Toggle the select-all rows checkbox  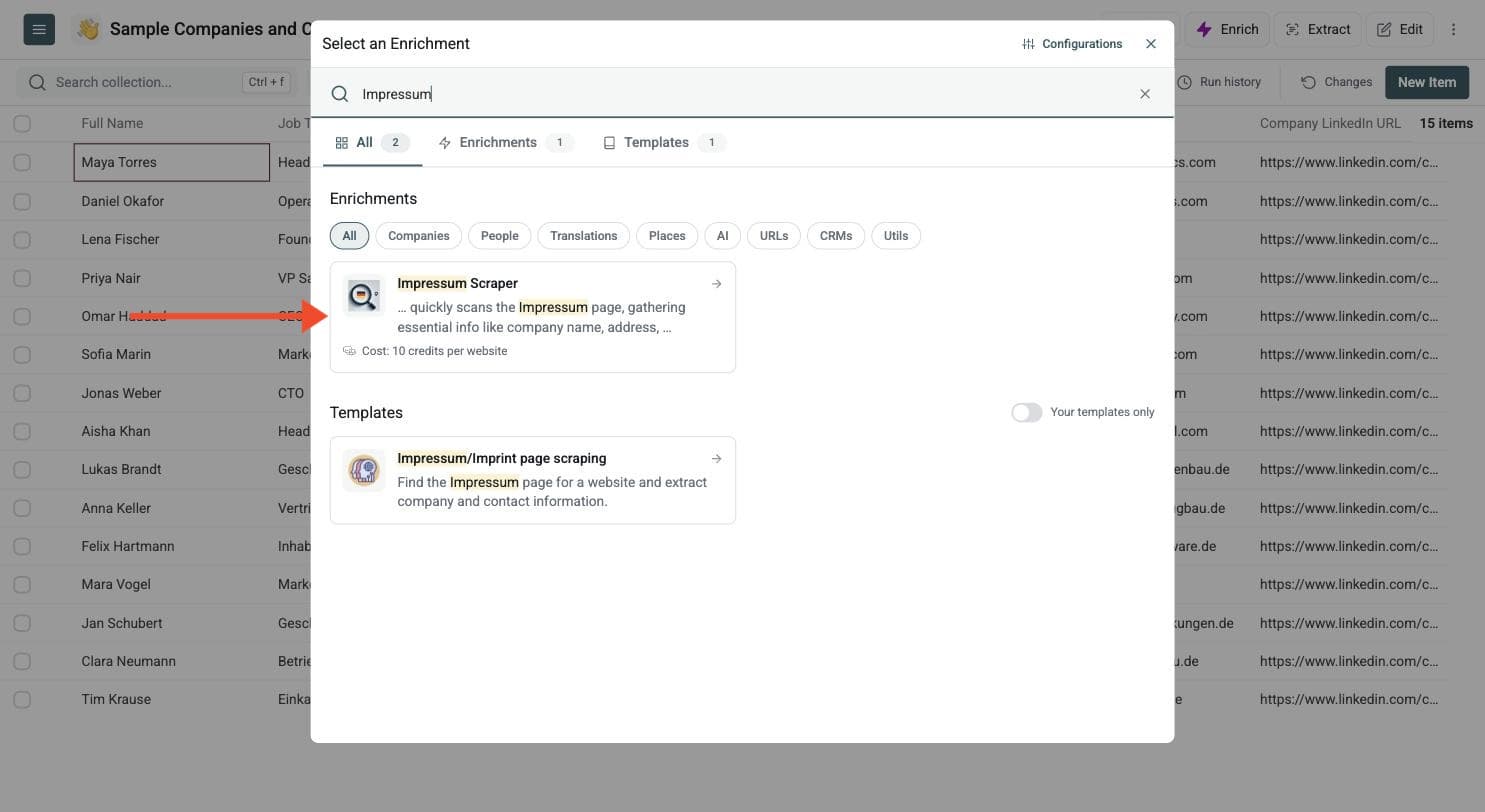pyautogui.click(x=22, y=124)
